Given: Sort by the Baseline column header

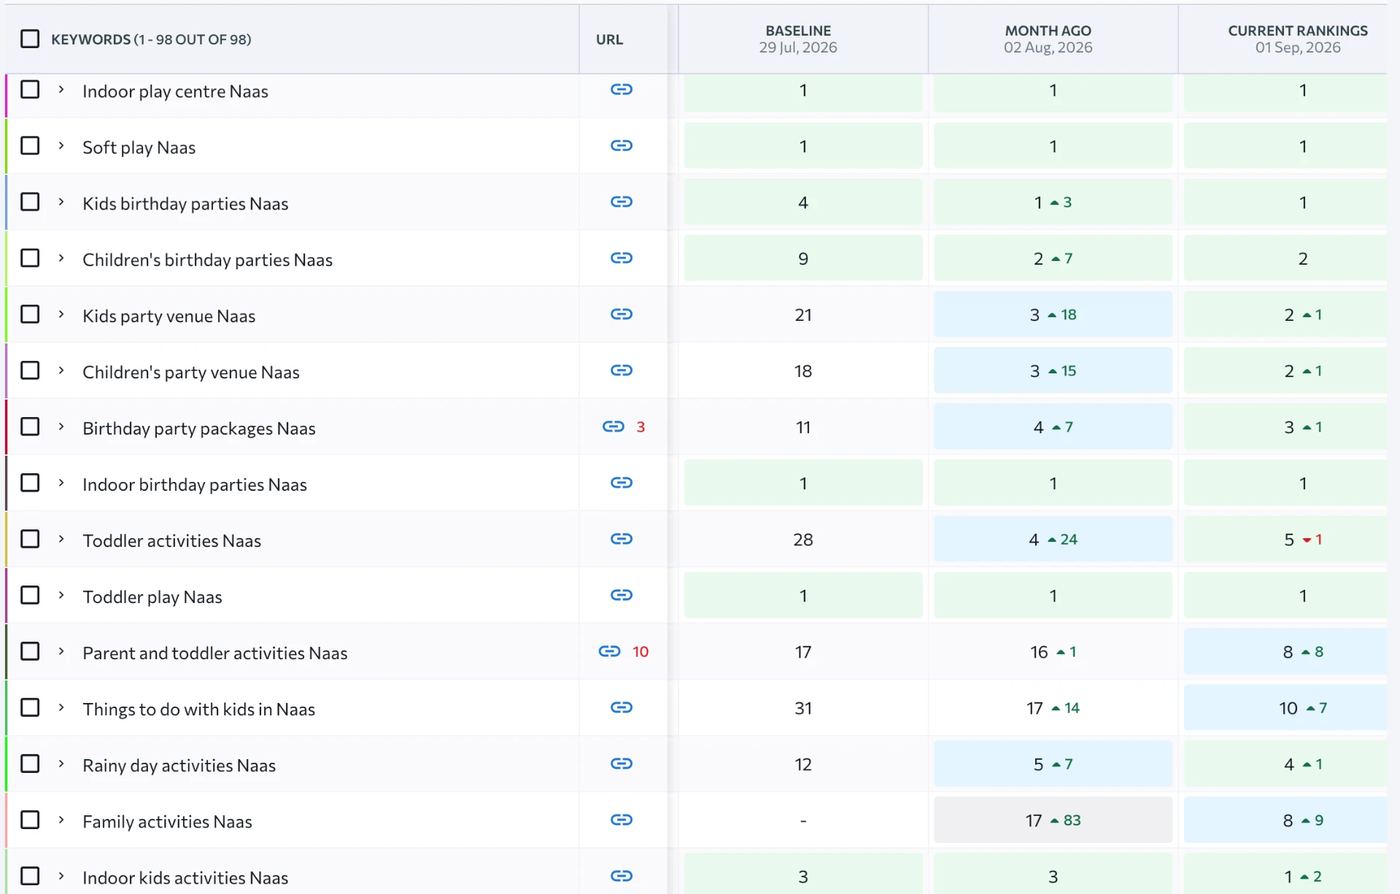Looking at the screenshot, I should 798,39.
